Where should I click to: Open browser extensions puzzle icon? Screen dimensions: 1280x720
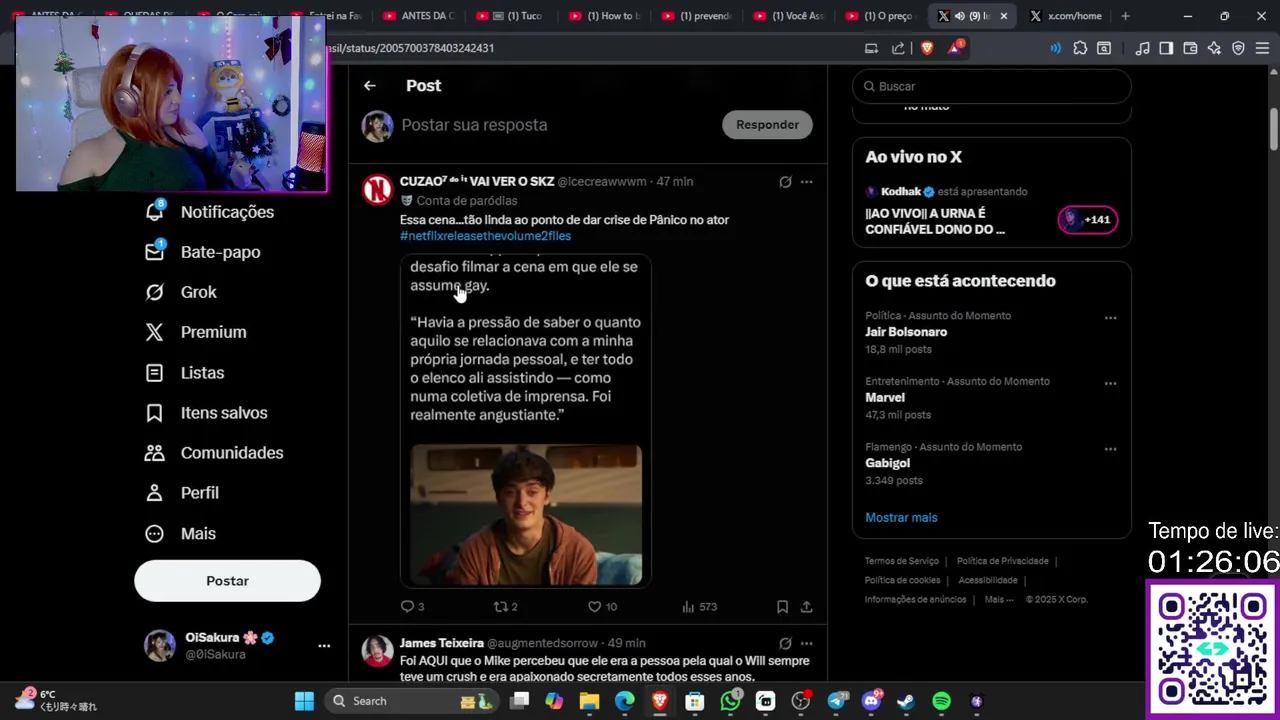click(x=1080, y=48)
